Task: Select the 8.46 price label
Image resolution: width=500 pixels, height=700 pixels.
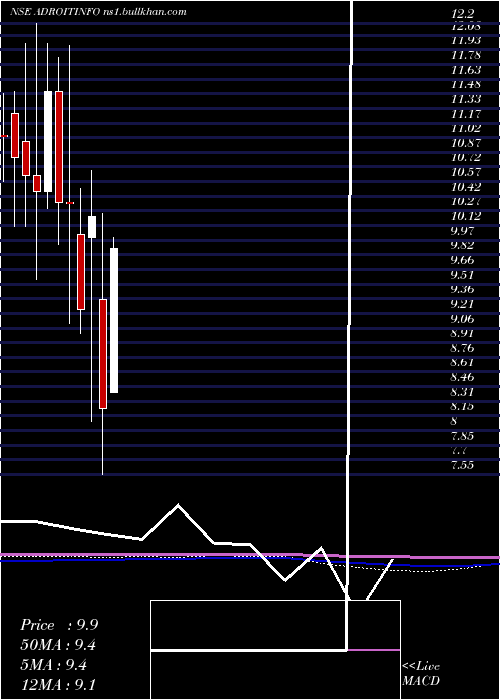Action: 462,377
